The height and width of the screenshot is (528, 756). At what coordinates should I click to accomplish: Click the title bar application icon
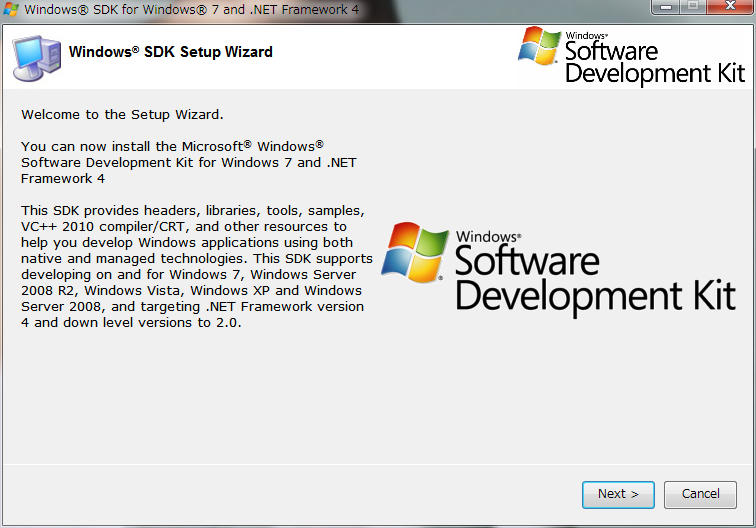point(11,9)
